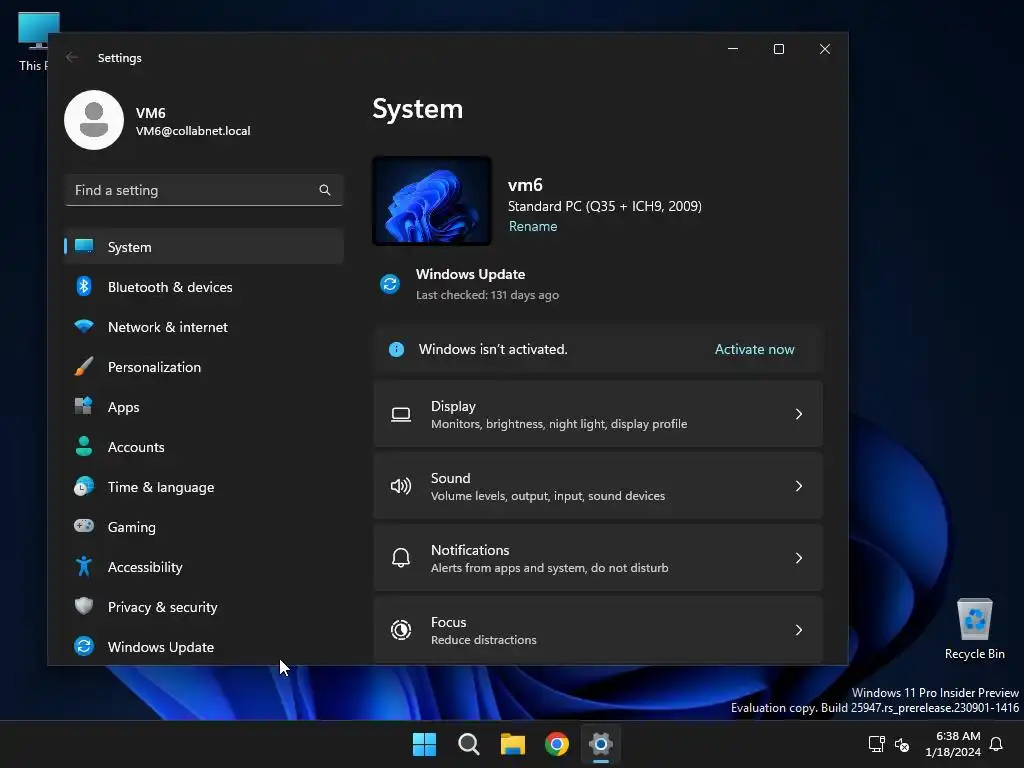Open Sound via volume levels description
The height and width of the screenshot is (768, 1024).
point(548,496)
